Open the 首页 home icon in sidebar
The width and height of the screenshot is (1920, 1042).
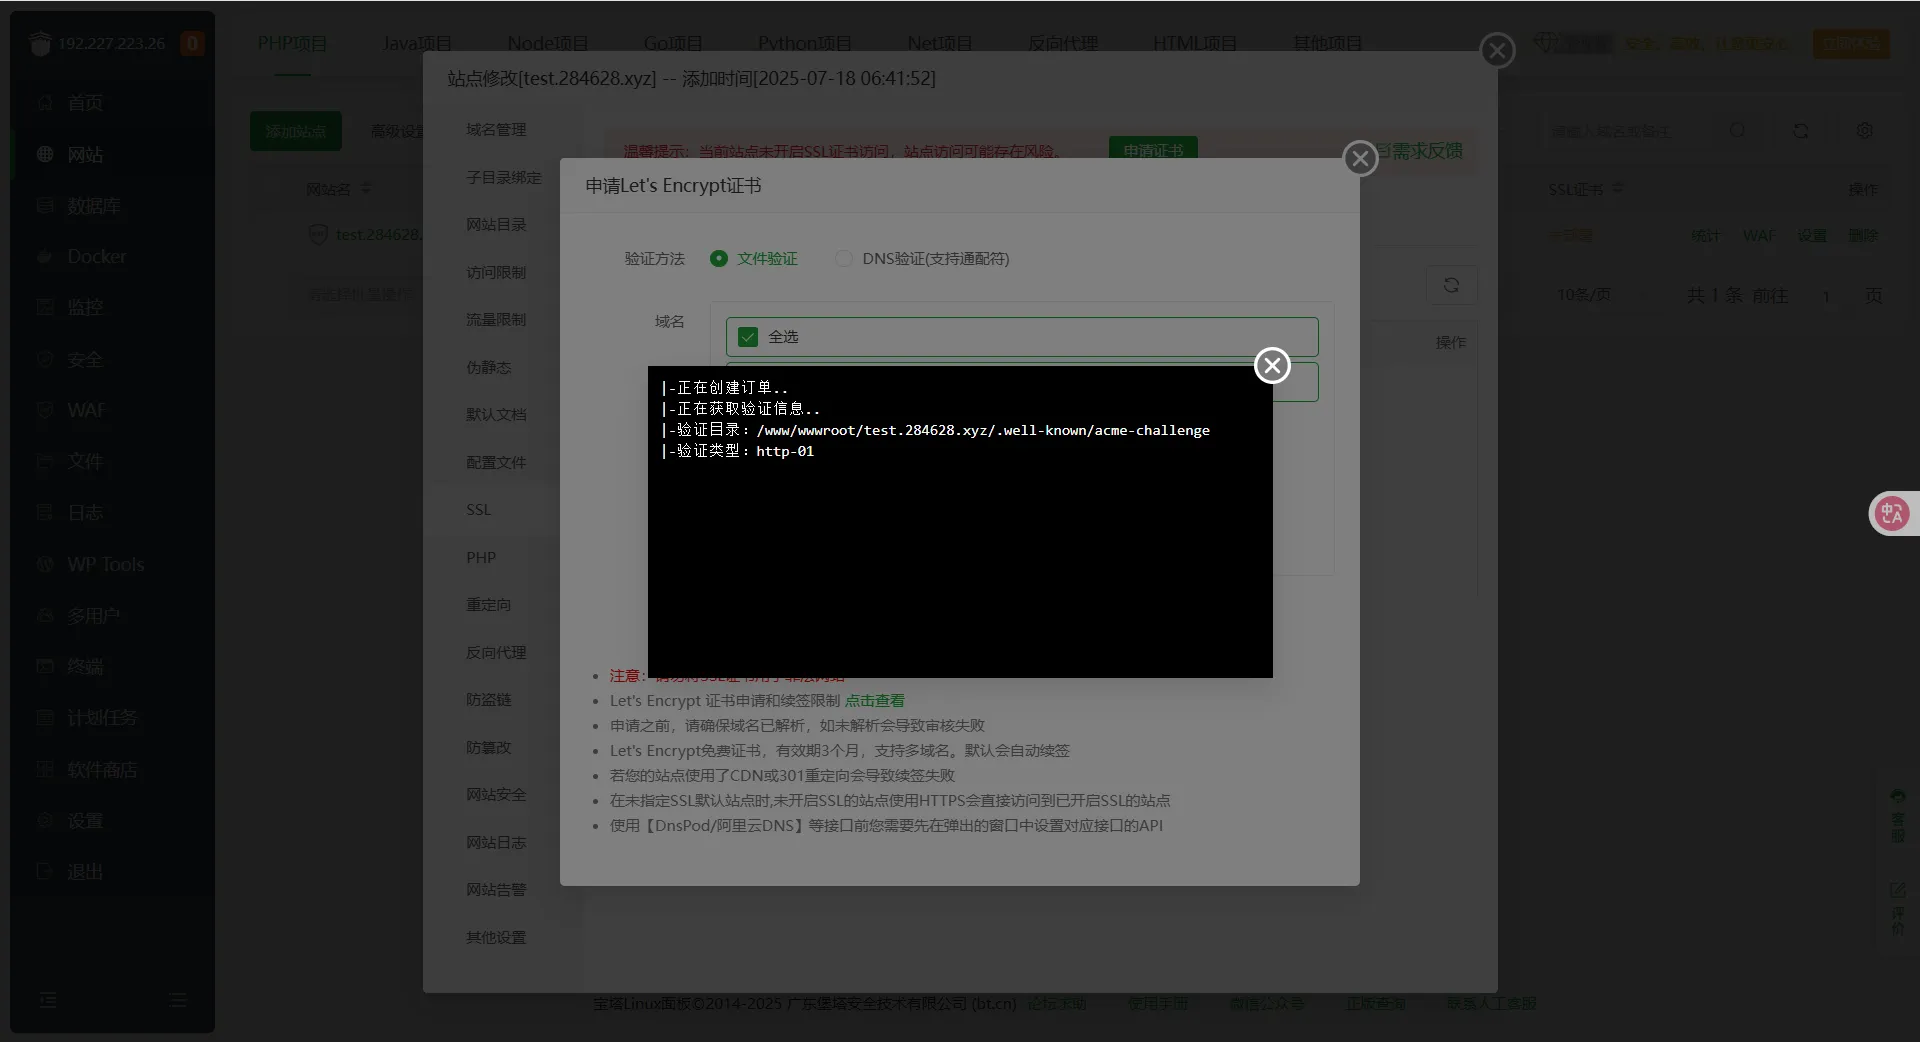[45, 103]
